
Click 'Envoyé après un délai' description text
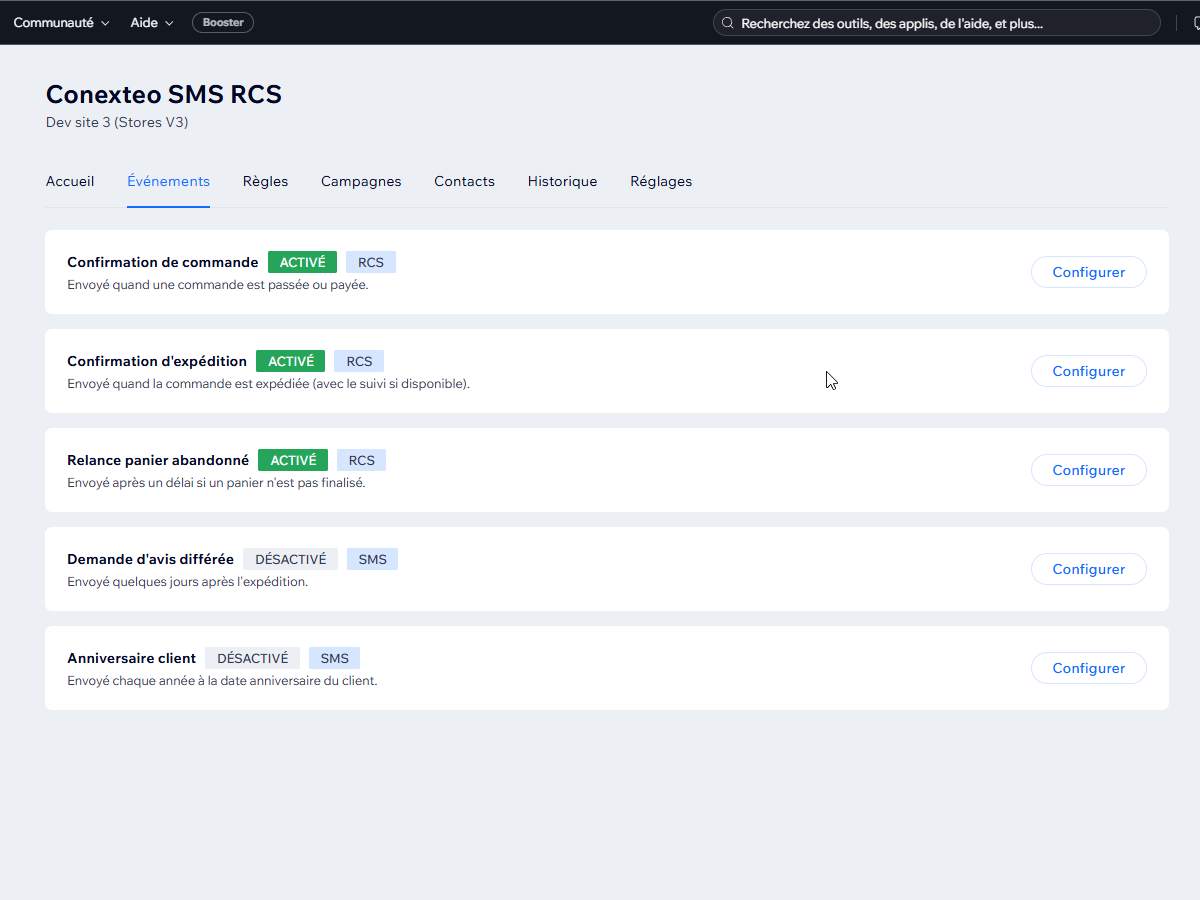tap(216, 482)
